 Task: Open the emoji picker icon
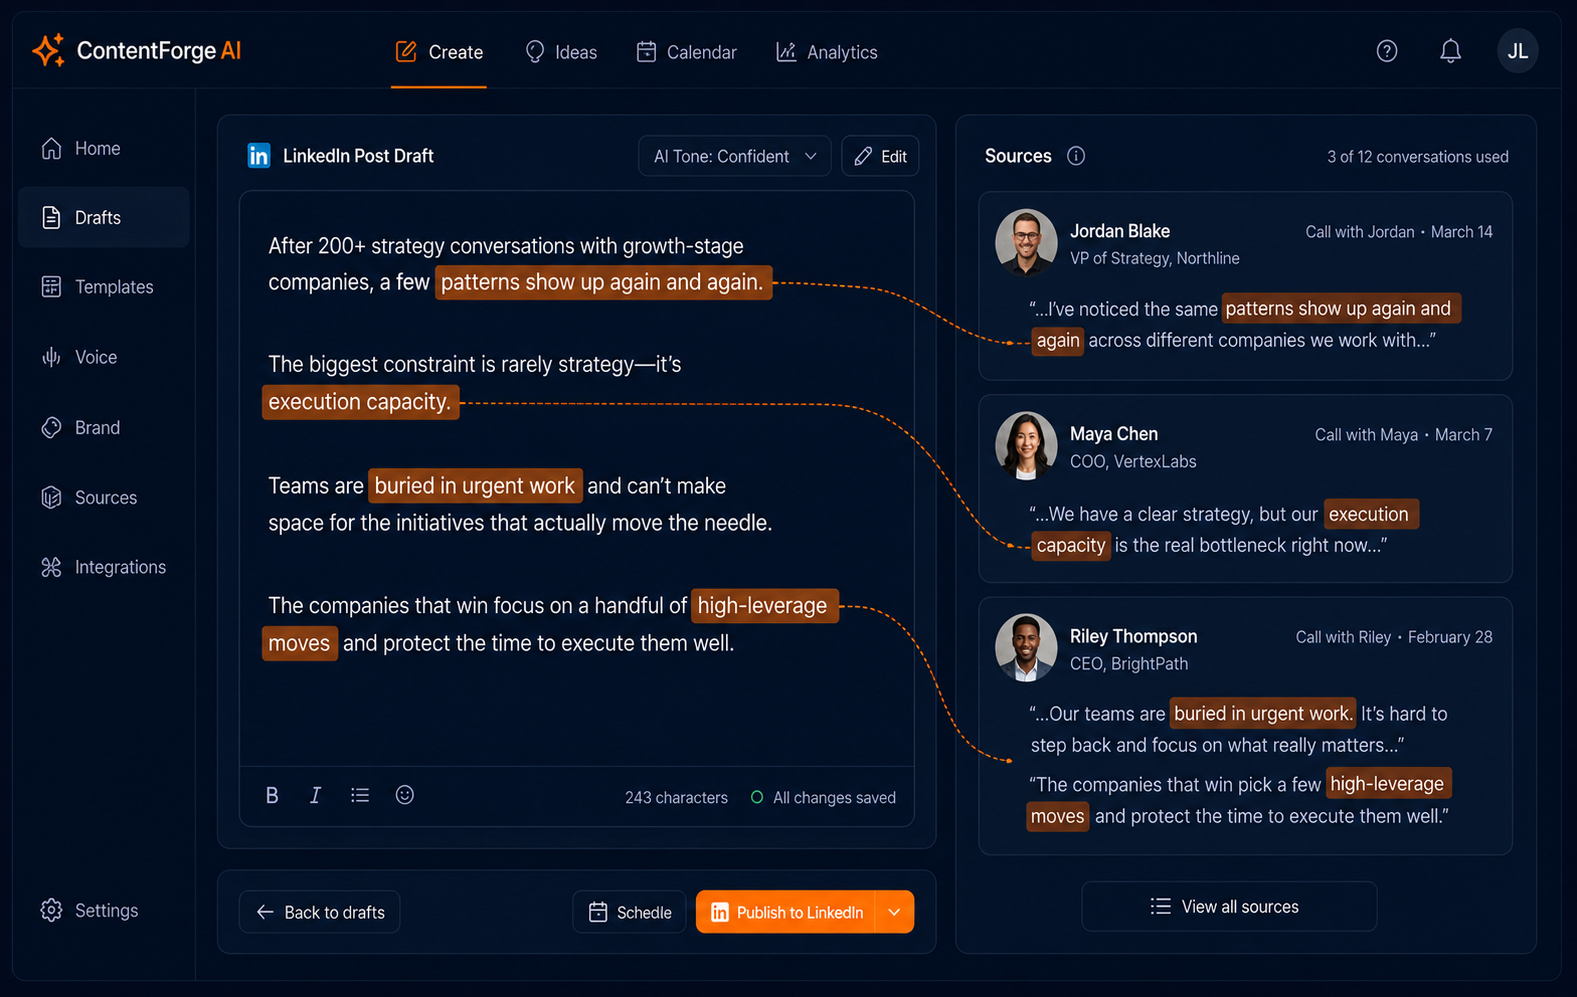404,795
